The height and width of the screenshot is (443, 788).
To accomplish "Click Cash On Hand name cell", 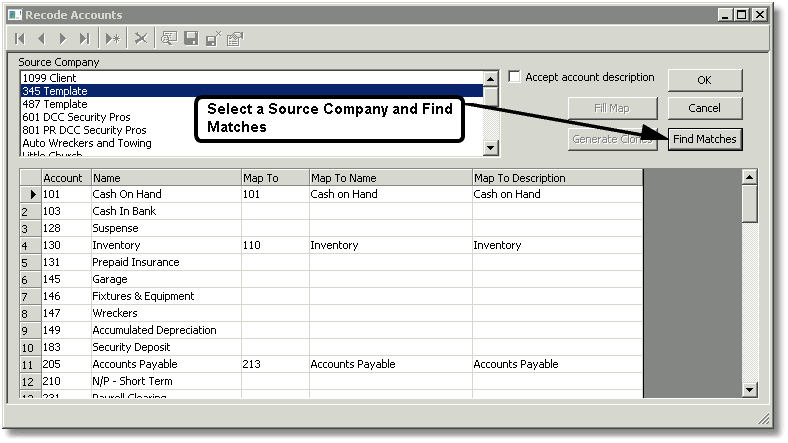I will [x=166, y=194].
